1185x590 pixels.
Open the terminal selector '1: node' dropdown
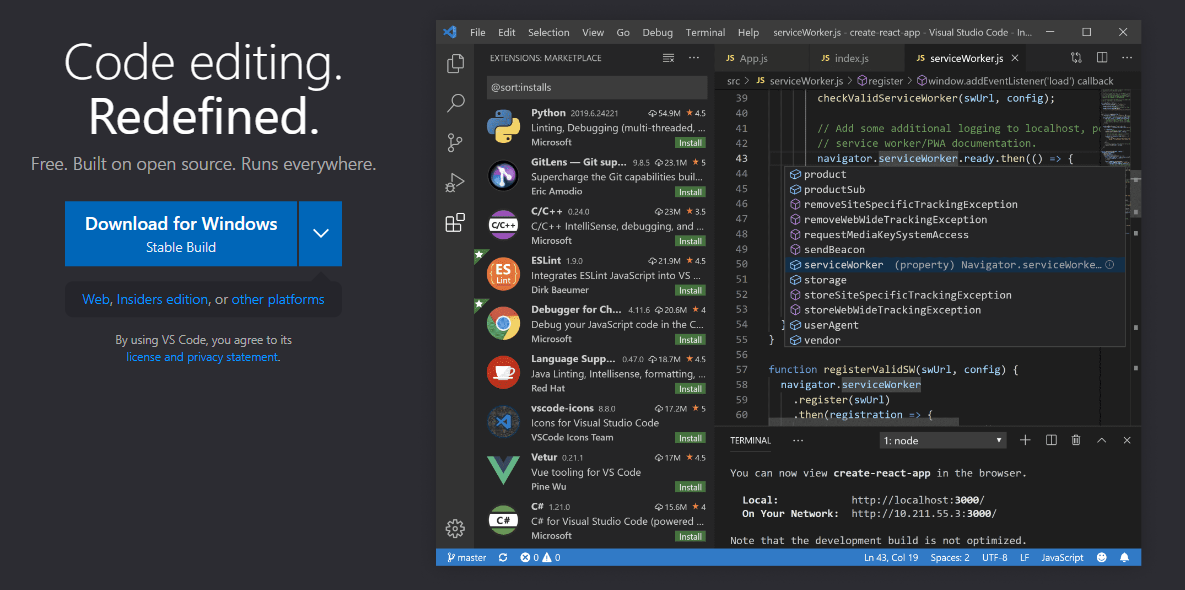[944, 440]
